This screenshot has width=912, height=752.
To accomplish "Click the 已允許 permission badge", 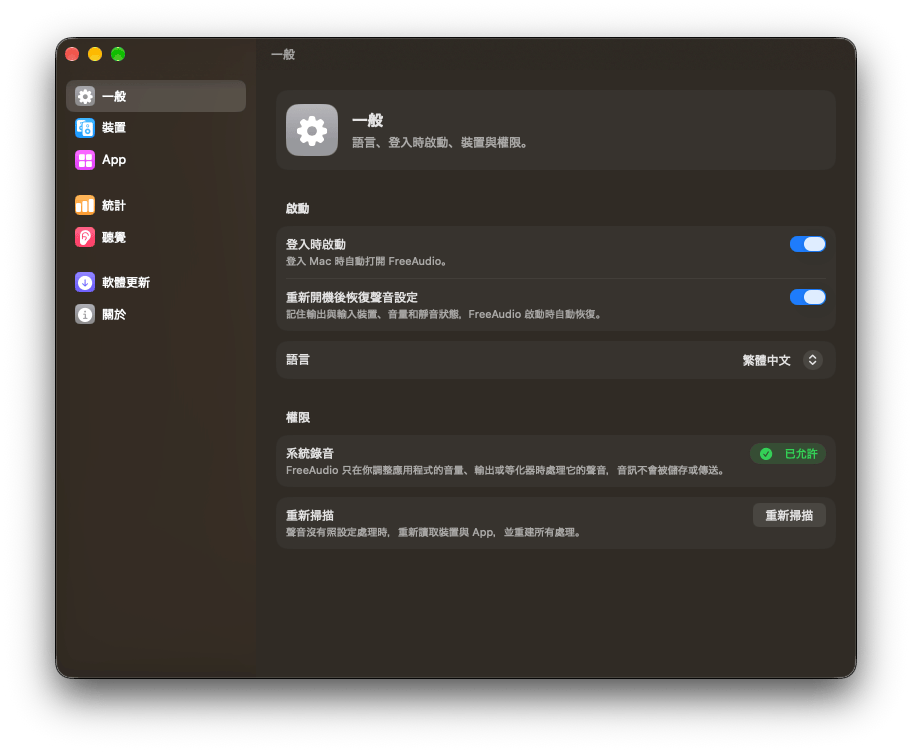I will click(788, 454).
